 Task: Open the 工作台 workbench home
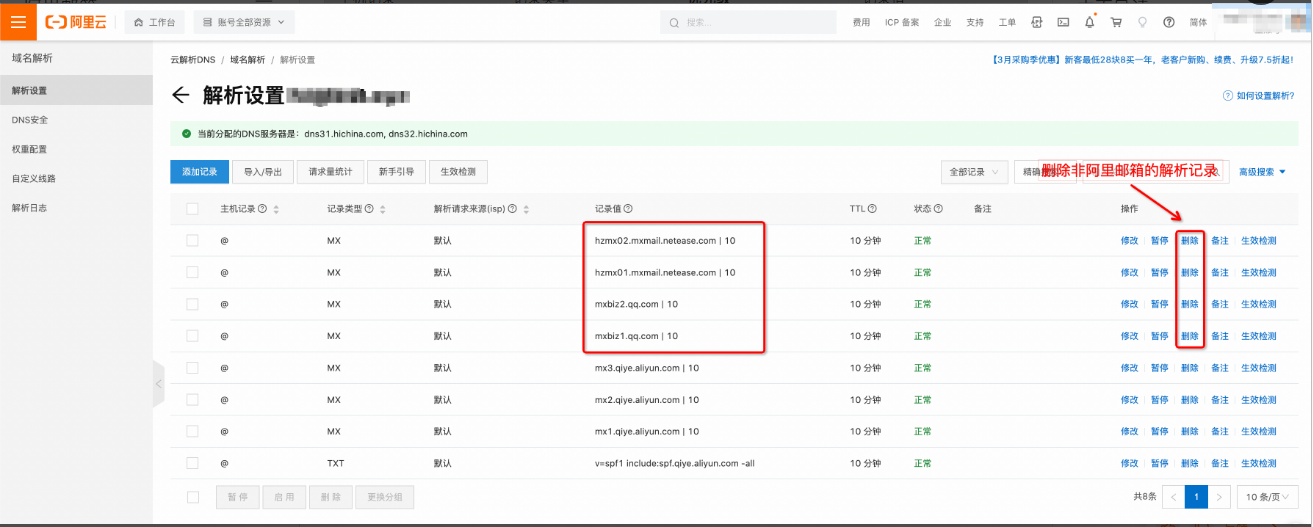pyautogui.click(x=155, y=22)
